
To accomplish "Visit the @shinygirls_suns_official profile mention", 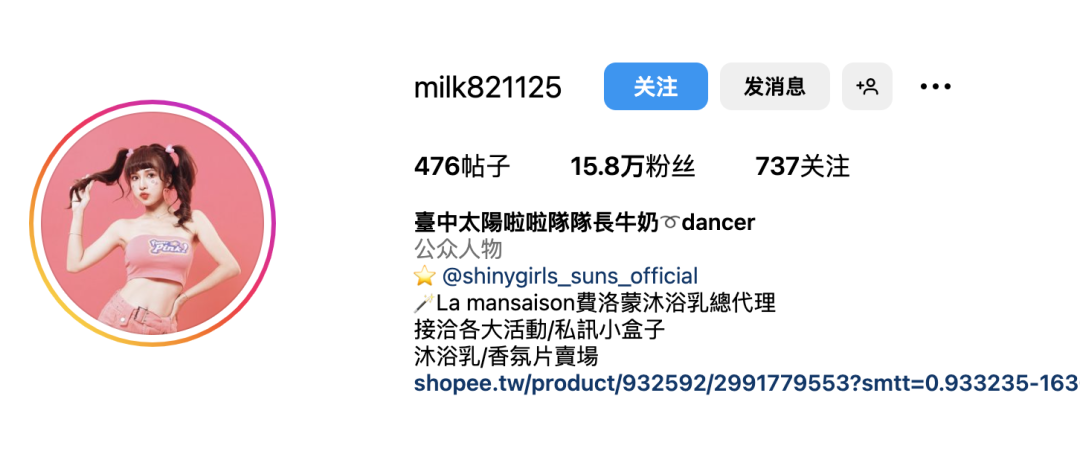I will 570,277.
